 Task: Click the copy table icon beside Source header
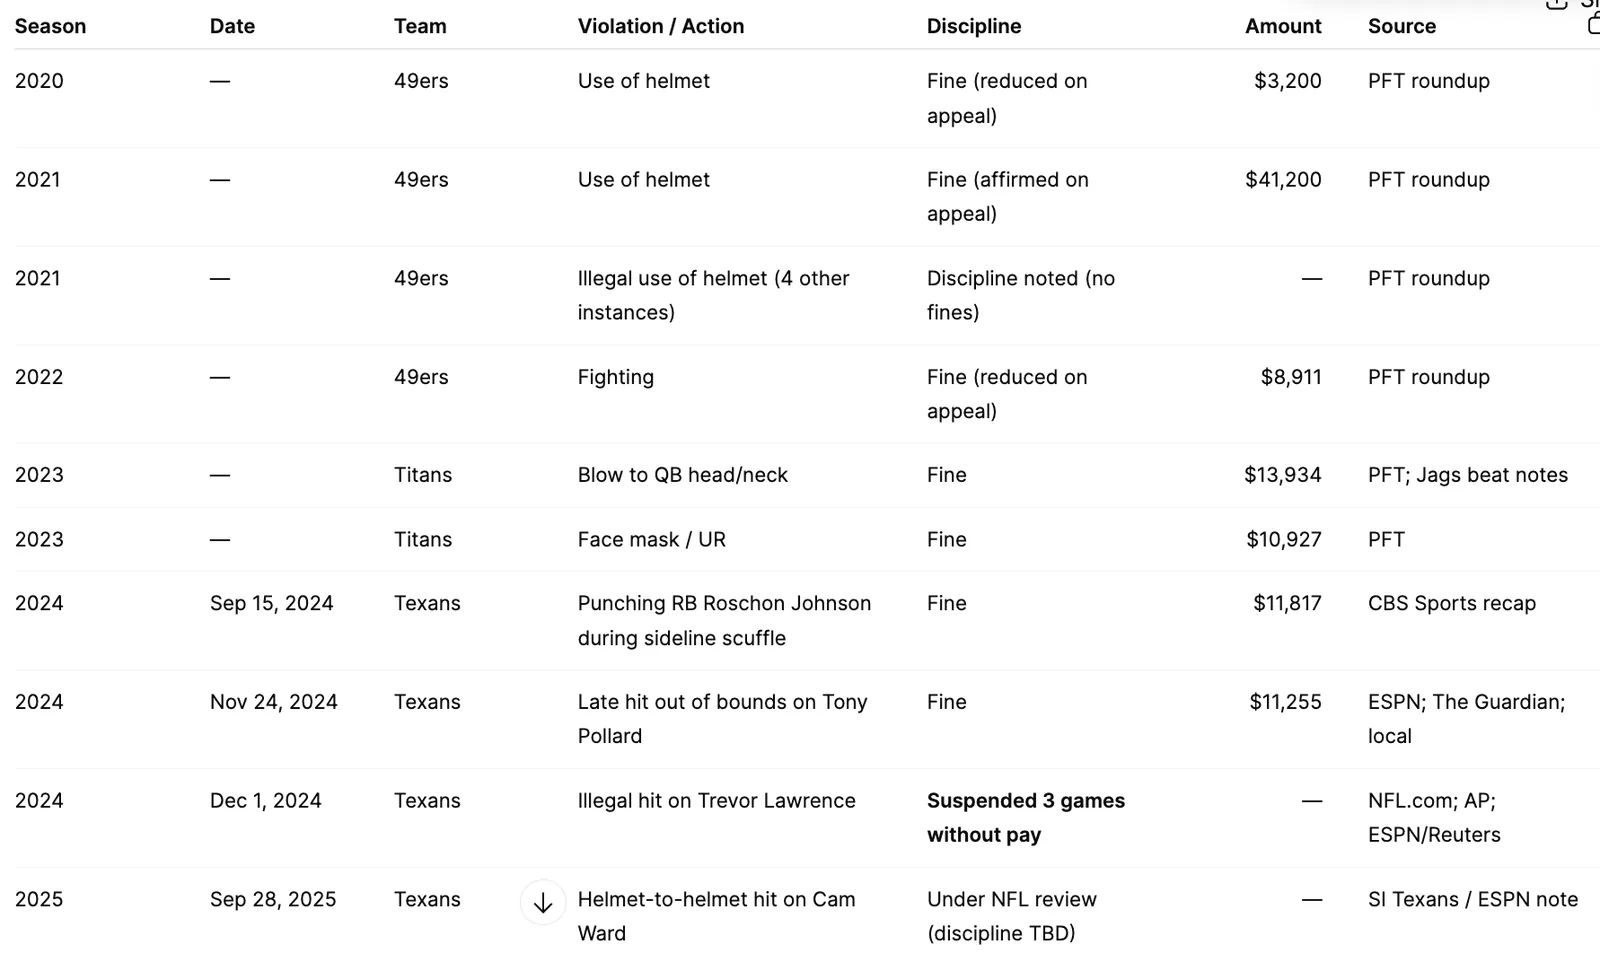point(1594,23)
